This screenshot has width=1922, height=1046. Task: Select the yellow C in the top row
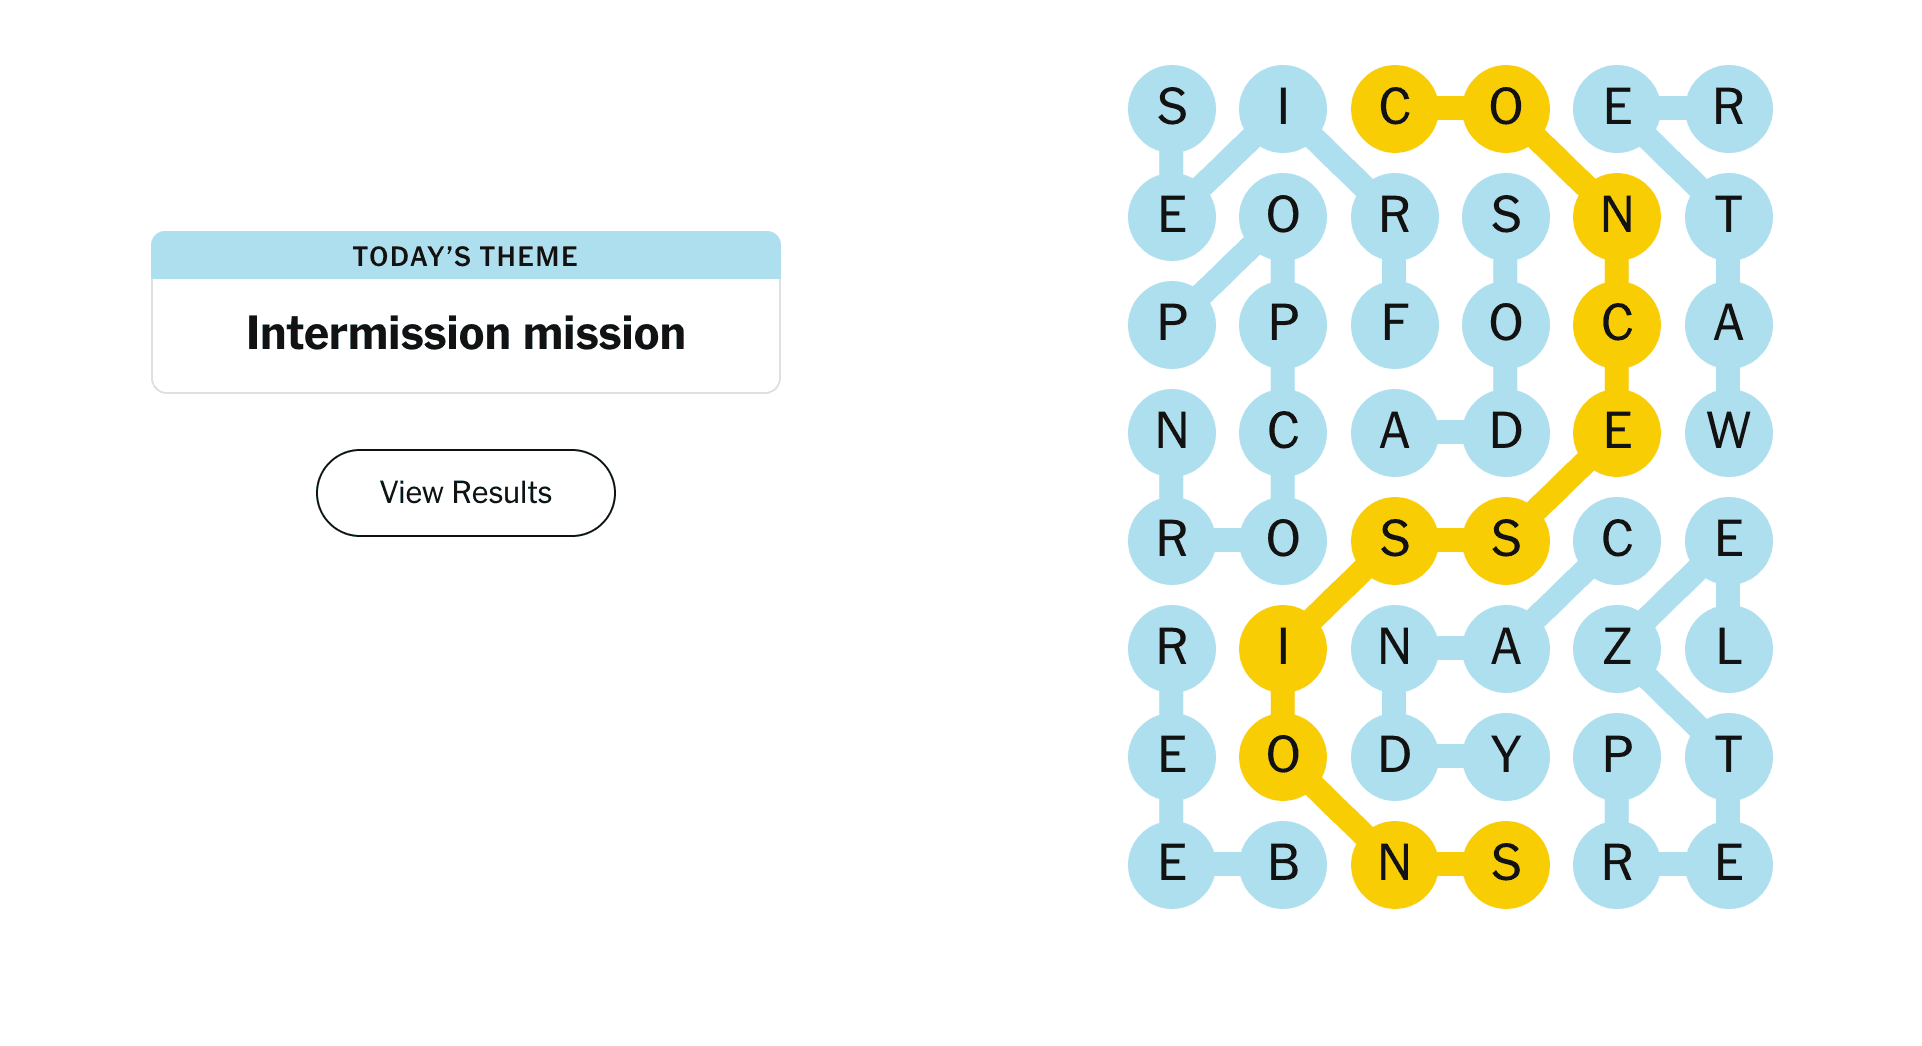(x=1394, y=108)
